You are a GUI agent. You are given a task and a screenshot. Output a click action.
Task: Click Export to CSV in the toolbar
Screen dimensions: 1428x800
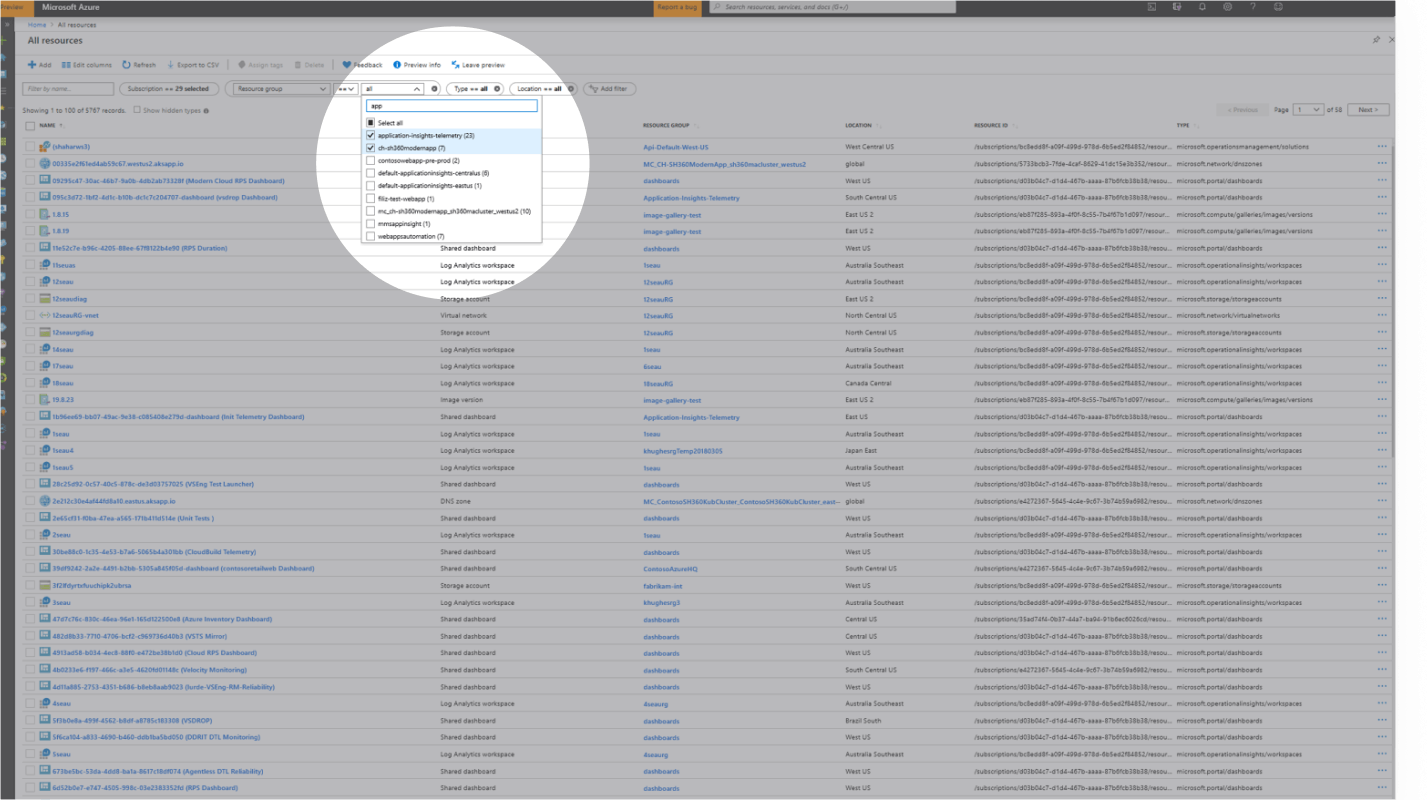192,65
